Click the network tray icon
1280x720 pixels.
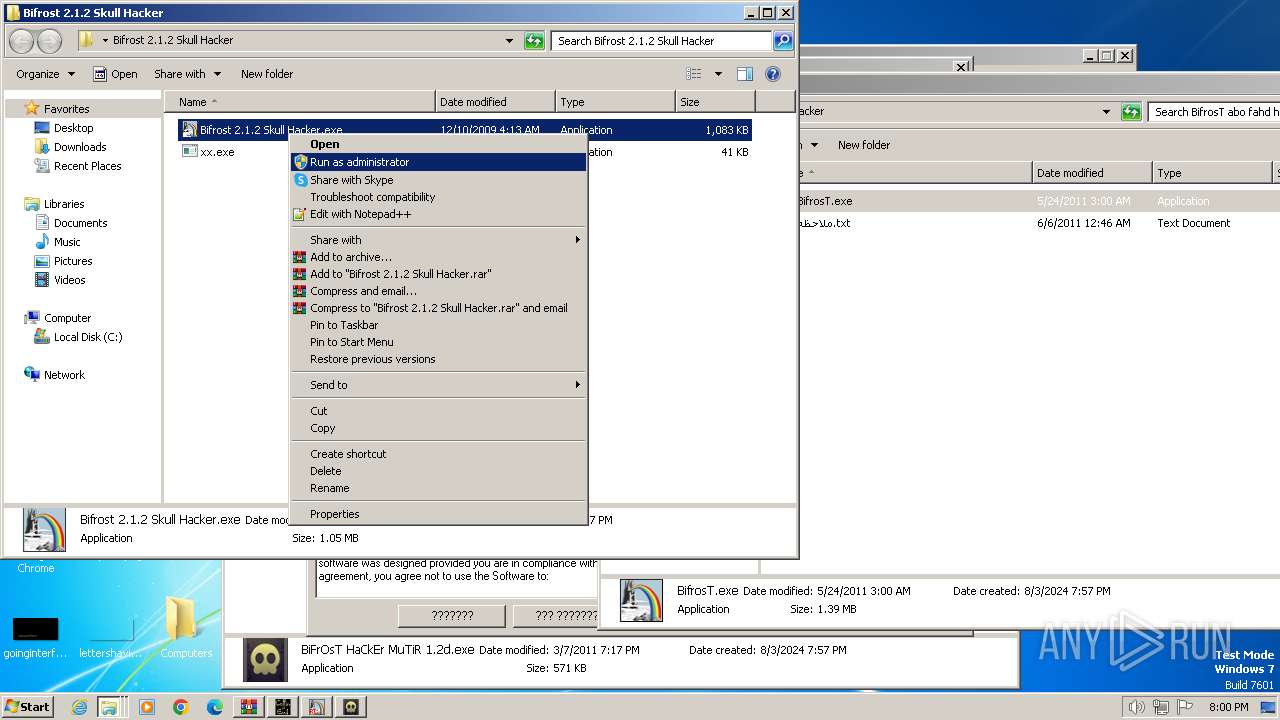point(1162,707)
